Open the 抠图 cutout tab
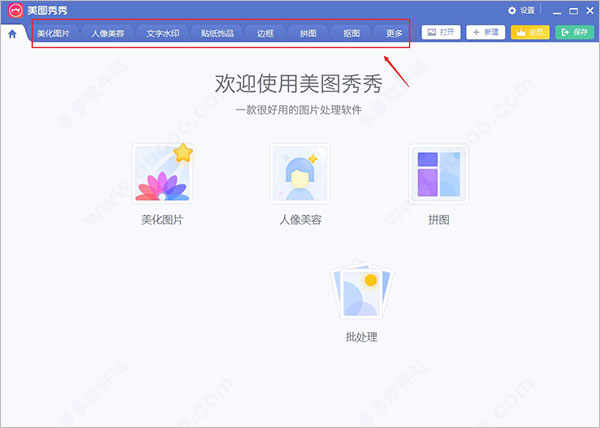 point(351,33)
